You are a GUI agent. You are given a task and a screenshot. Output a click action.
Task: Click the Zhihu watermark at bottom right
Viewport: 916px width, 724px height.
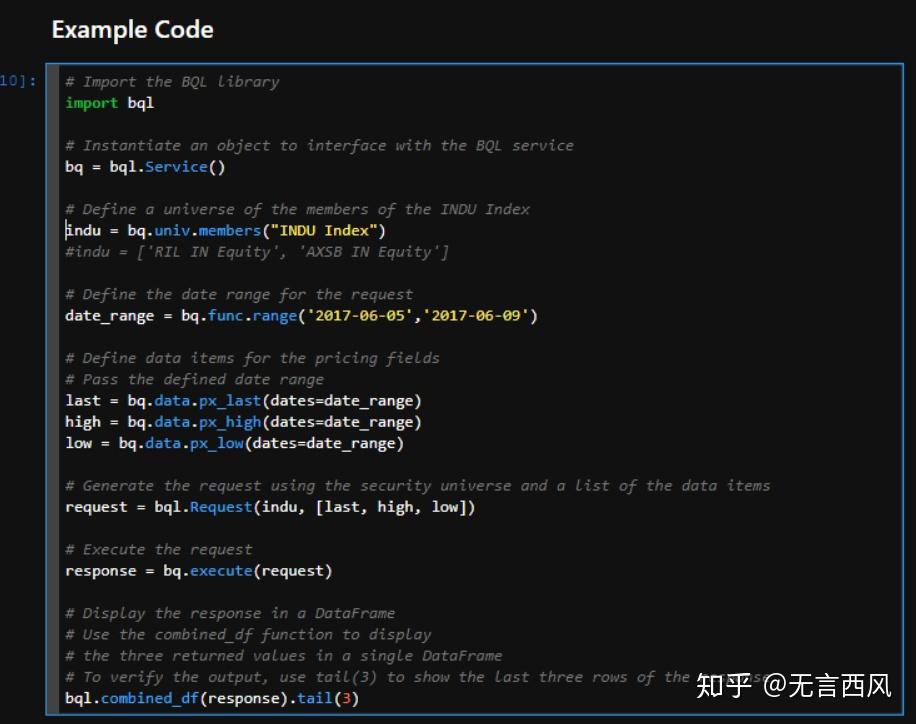(x=792, y=686)
